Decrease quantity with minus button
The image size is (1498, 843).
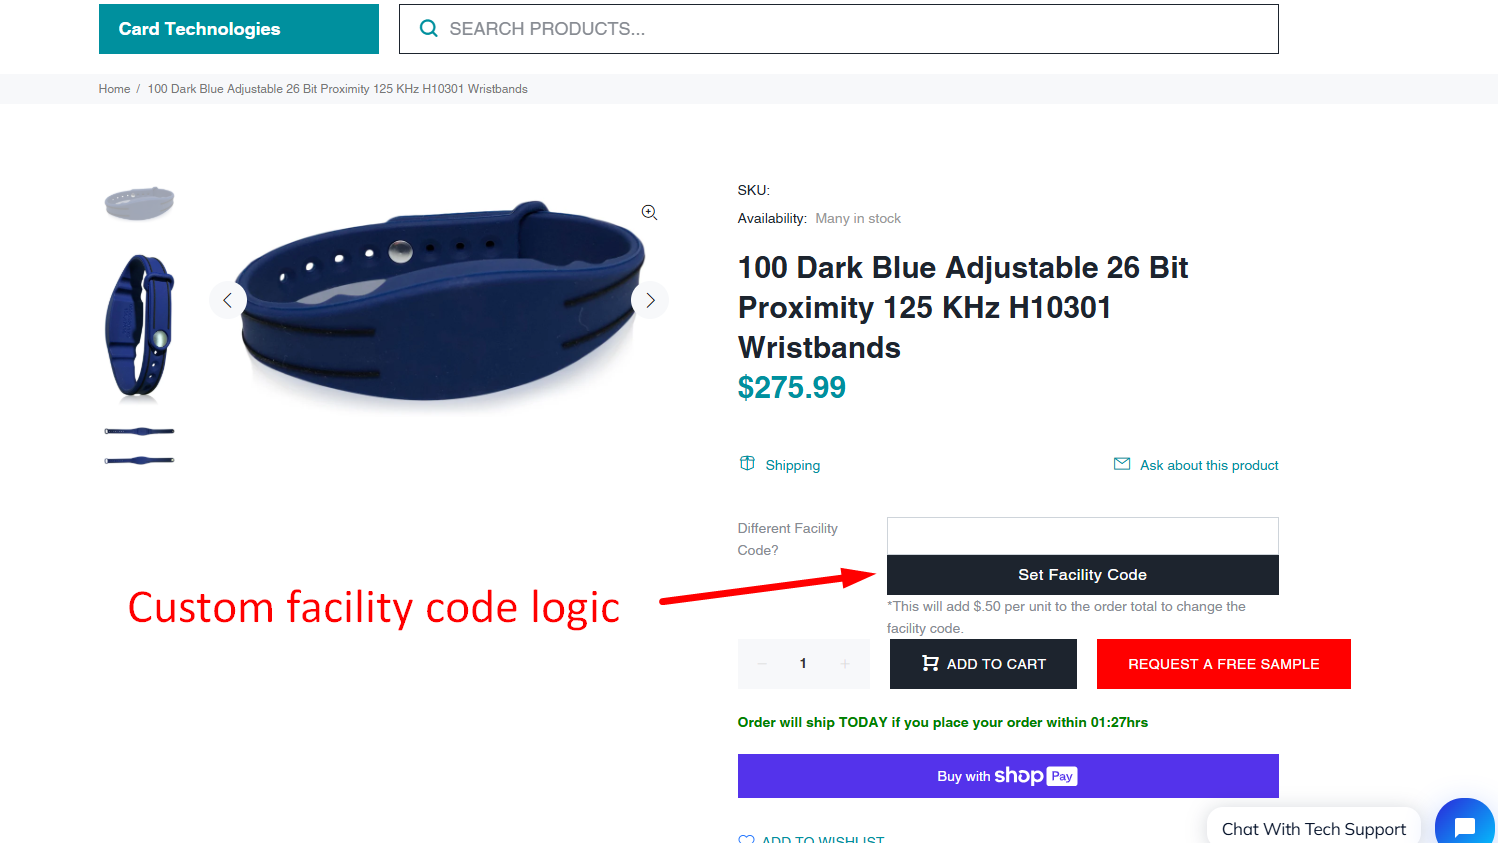(762, 664)
